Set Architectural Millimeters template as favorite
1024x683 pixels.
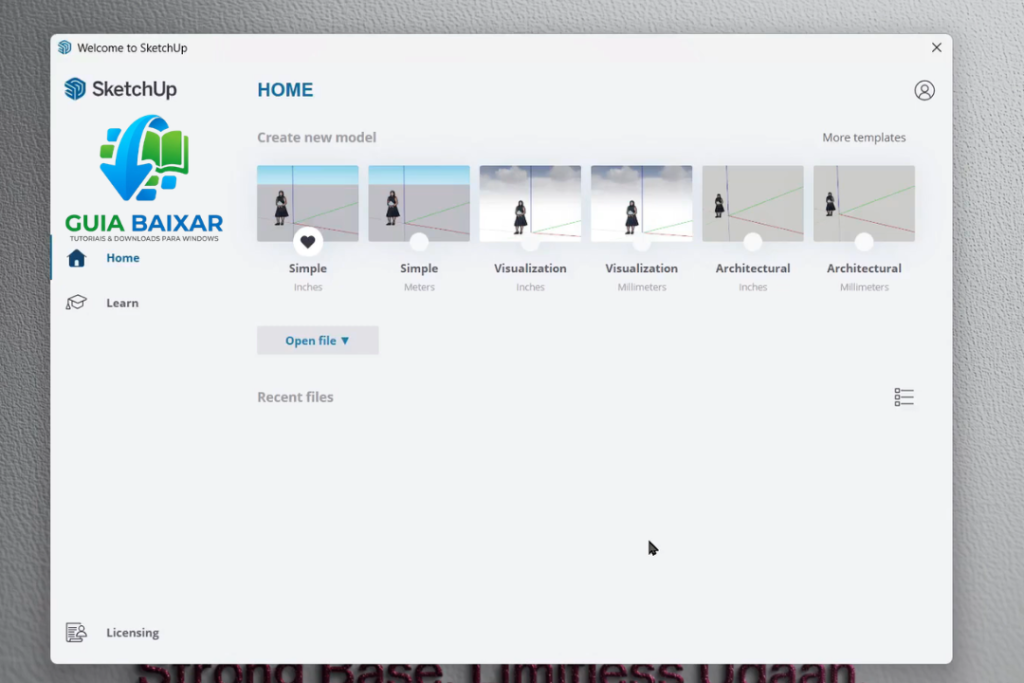tap(864, 242)
